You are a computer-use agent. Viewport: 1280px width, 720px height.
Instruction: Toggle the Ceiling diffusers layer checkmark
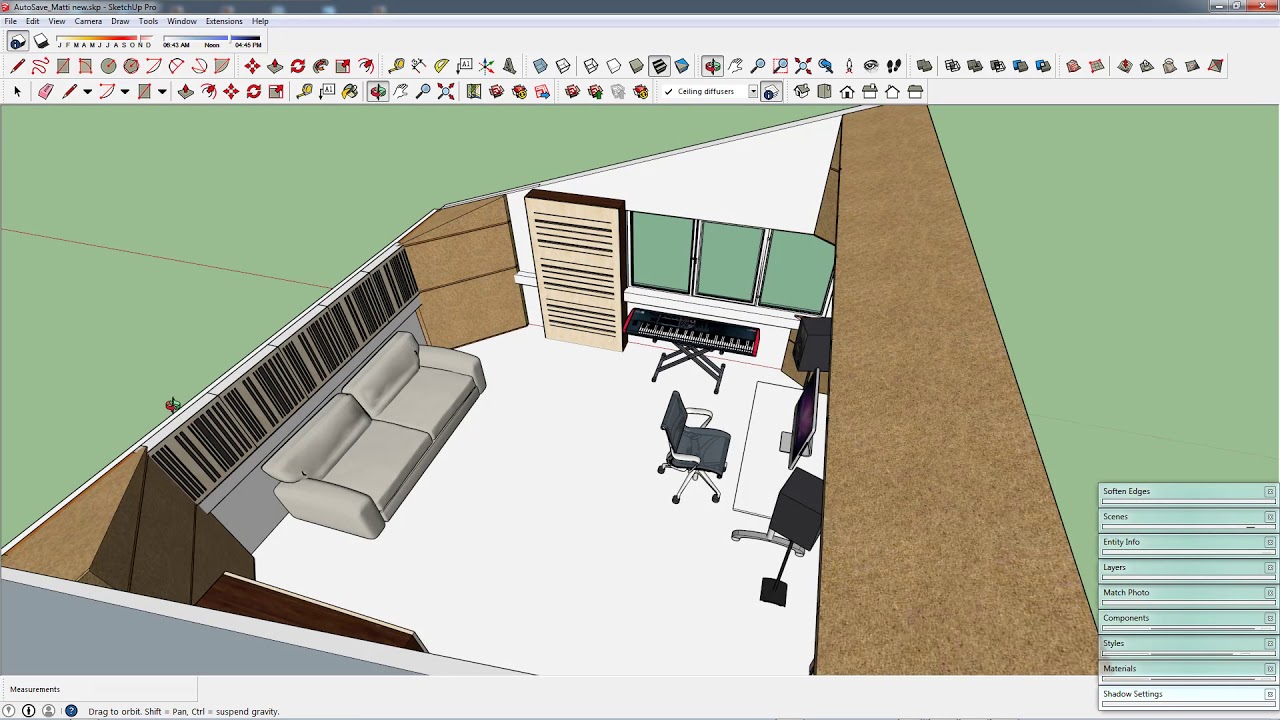[x=669, y=92]
